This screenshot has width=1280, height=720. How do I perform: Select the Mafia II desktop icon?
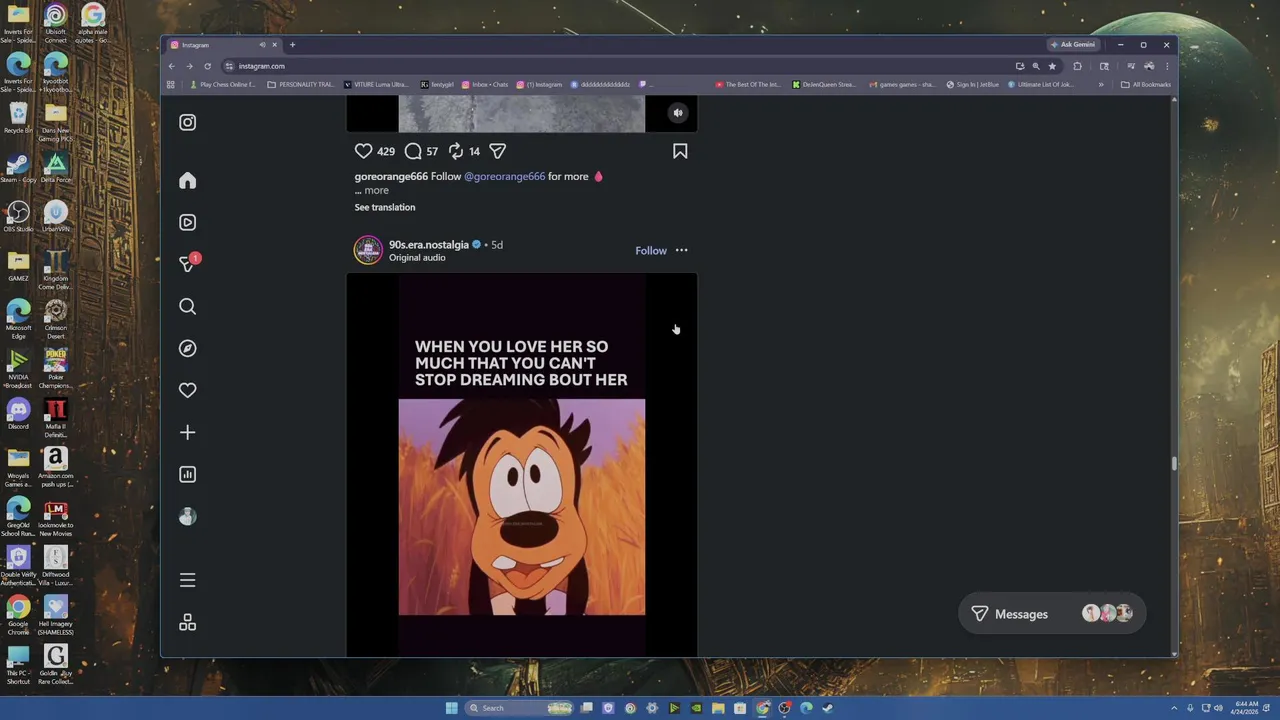click(56, 417)
